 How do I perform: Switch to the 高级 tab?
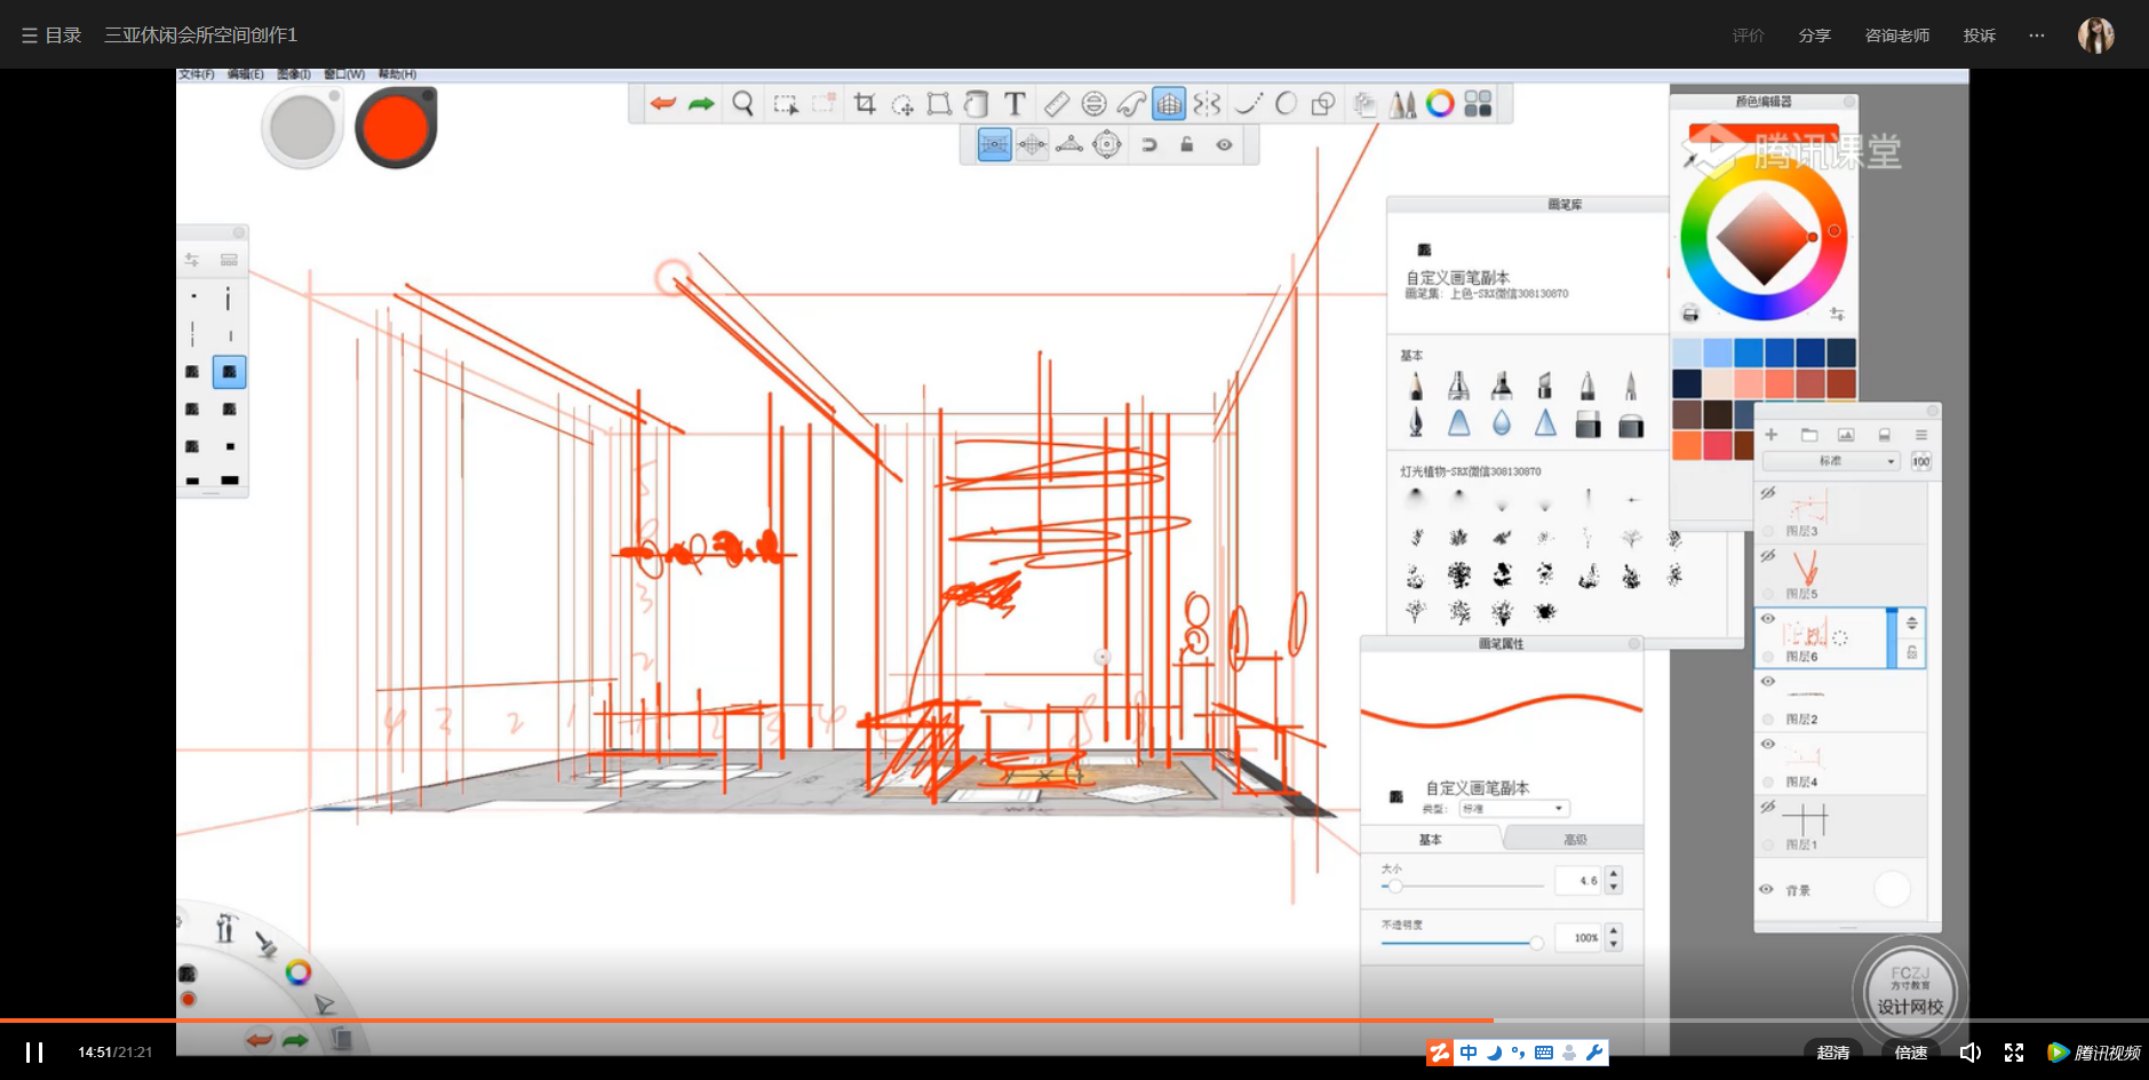click(1575, 839)
